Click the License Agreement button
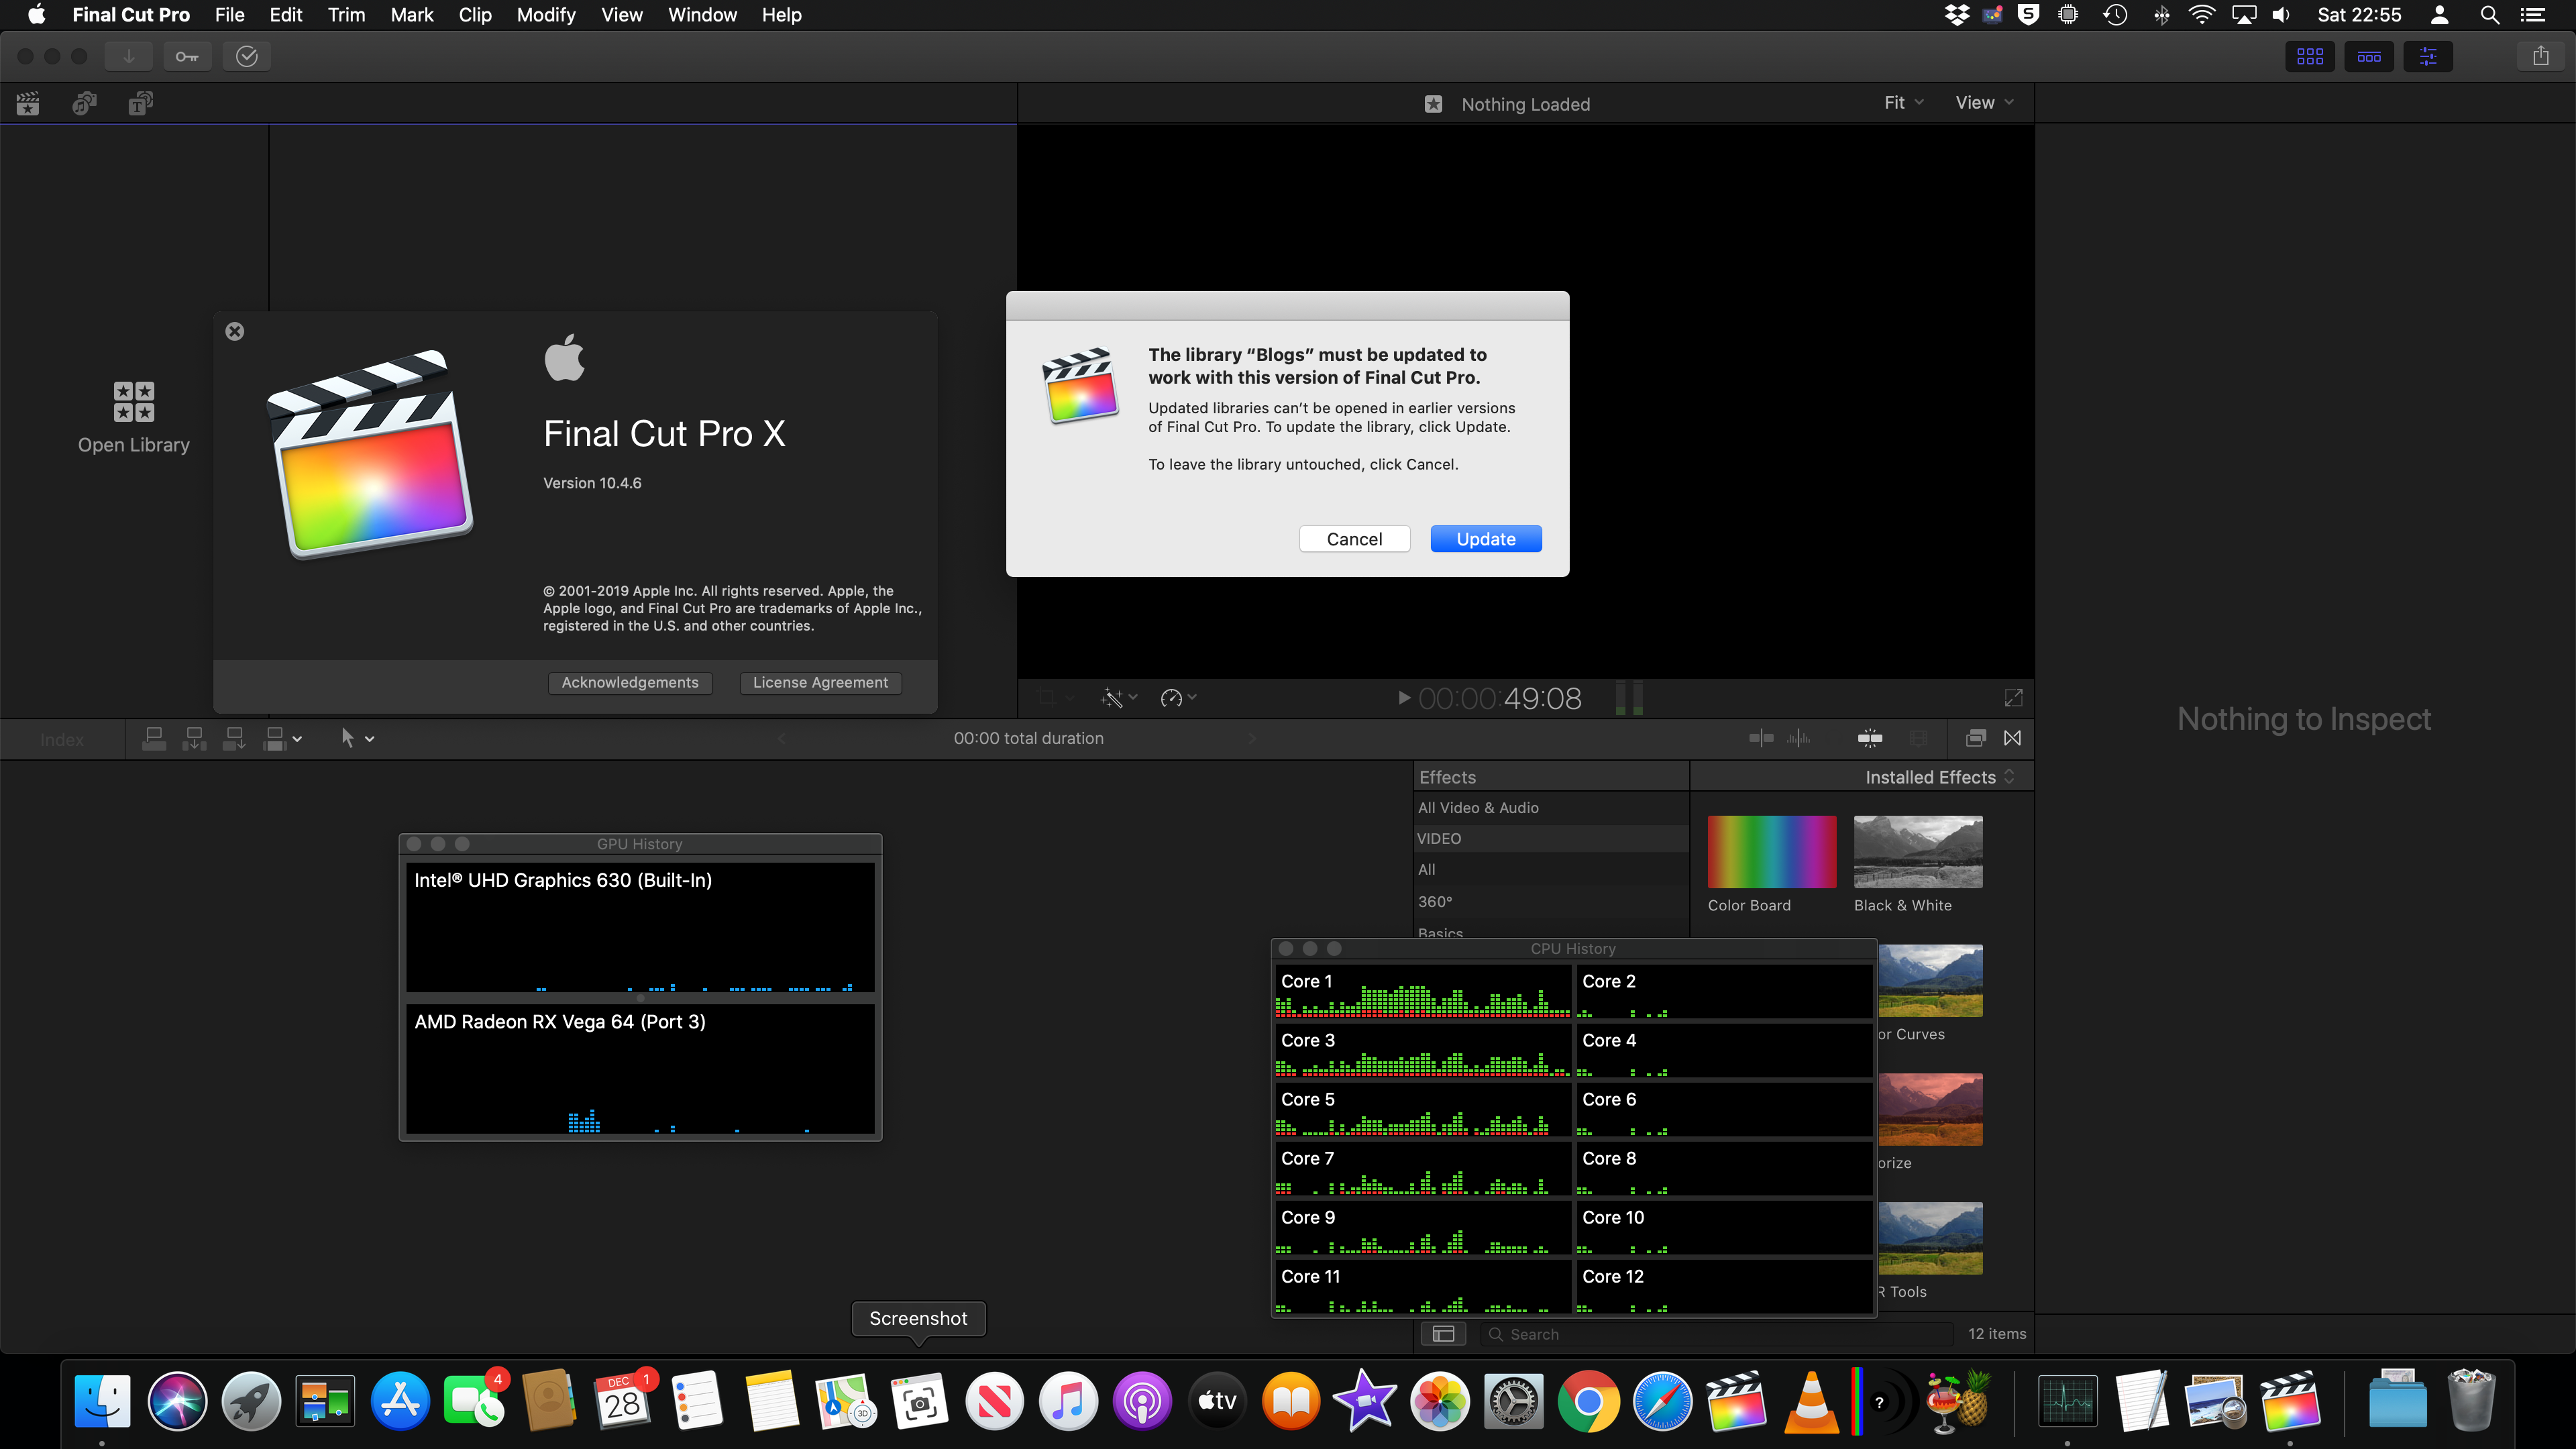The width and height of the screenshot is (2576, 1449). point(820,682)
